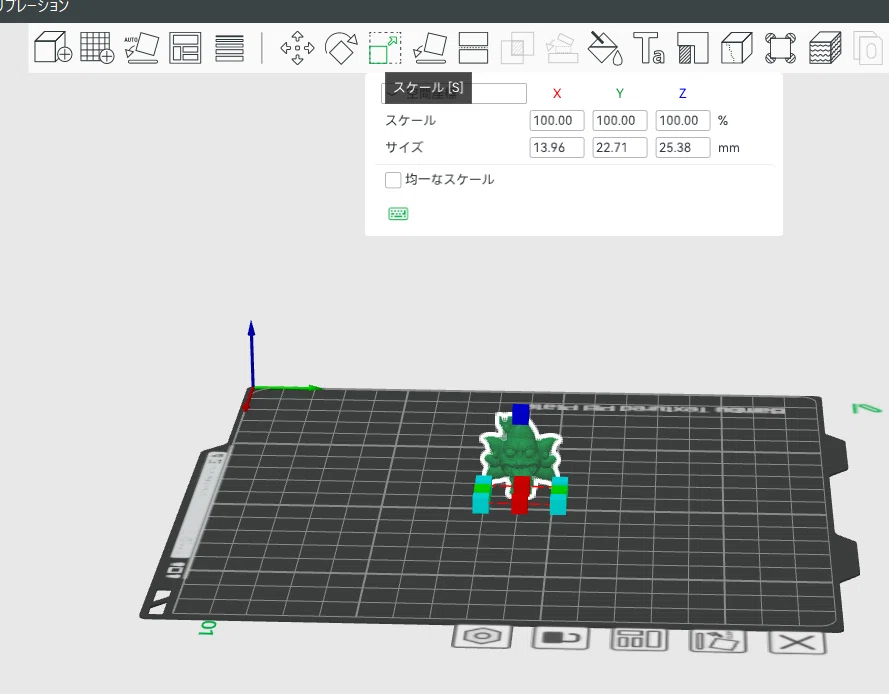Select the Text shape tool
Viewport: 889px width, 694px height.
[x=649, y=48]
